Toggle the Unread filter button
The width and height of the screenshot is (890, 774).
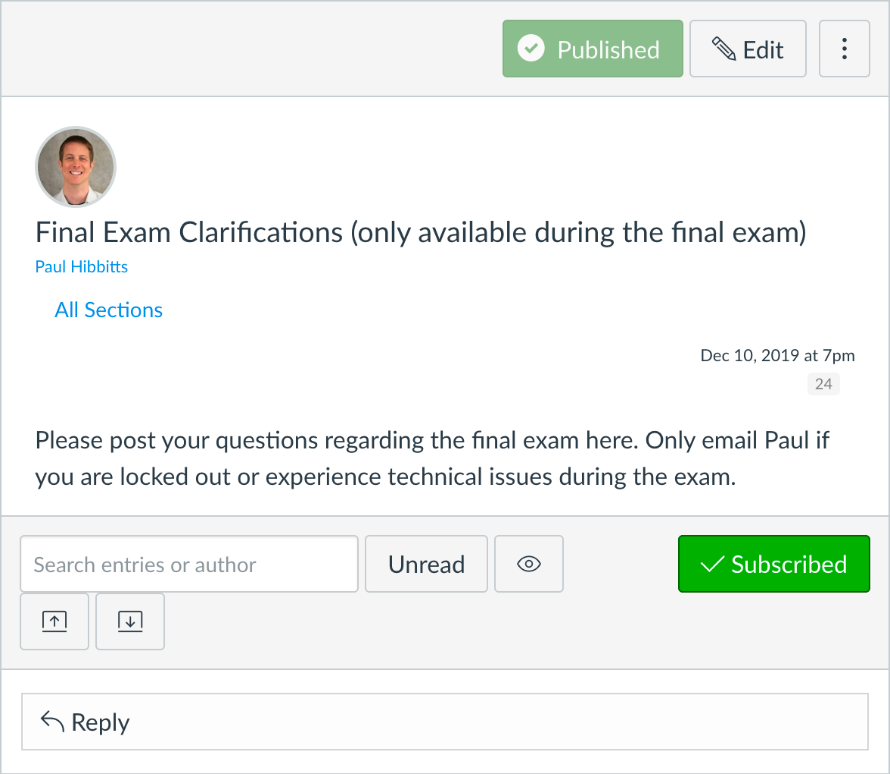pos(426,564)
